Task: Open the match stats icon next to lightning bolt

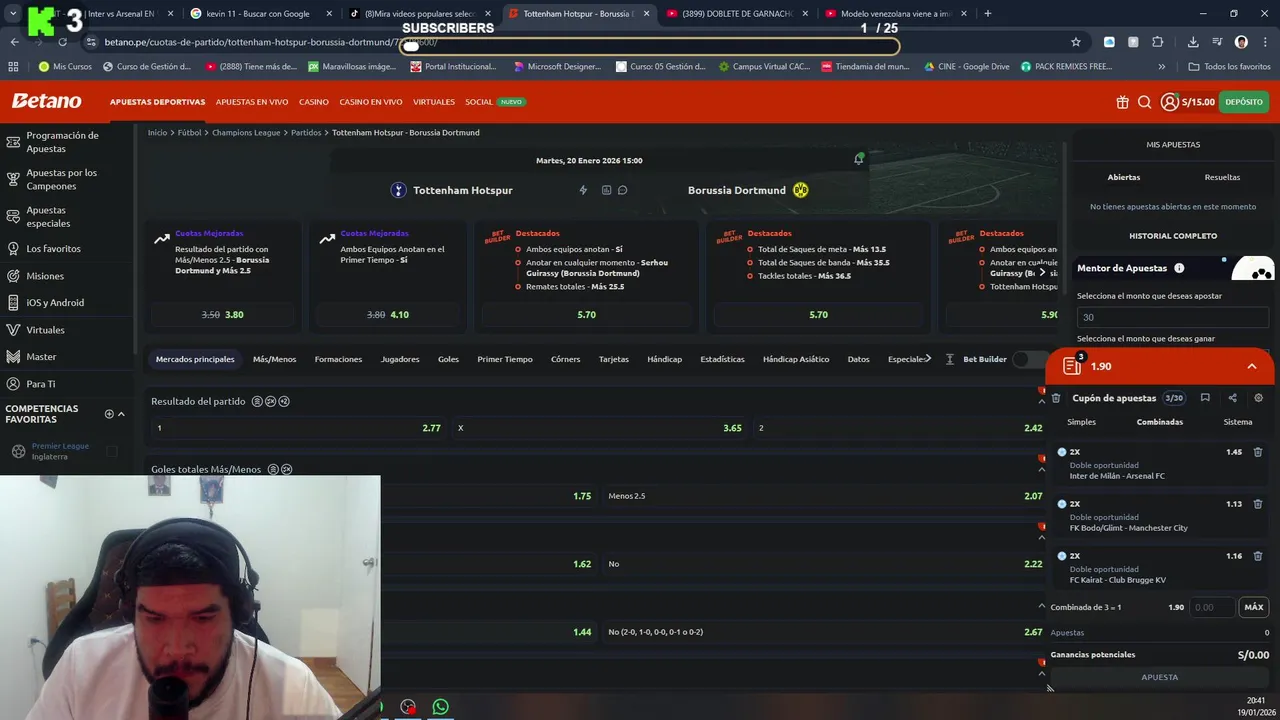Action: pyautogui.click(x=606, y=190)
